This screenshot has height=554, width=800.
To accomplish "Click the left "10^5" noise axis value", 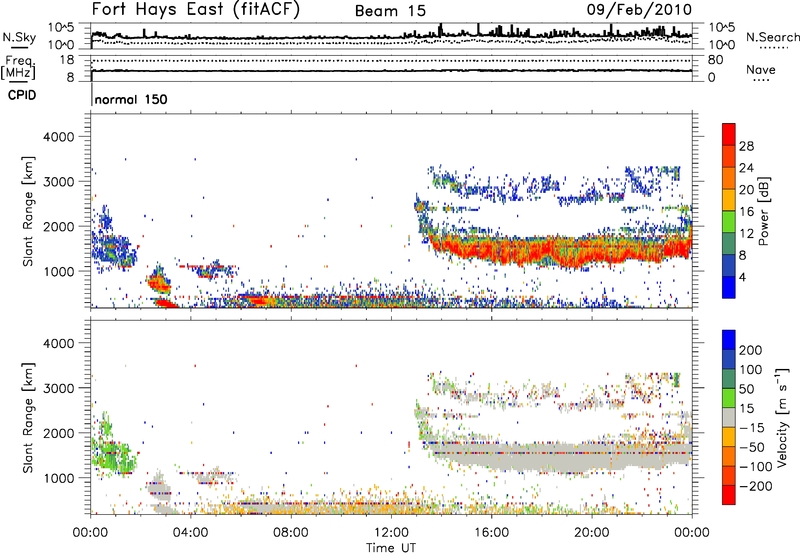I will tap(61, 28).
